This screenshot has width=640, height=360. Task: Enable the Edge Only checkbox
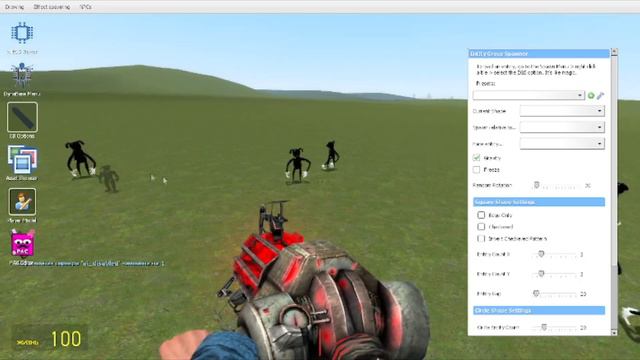[x=481, y=215]
